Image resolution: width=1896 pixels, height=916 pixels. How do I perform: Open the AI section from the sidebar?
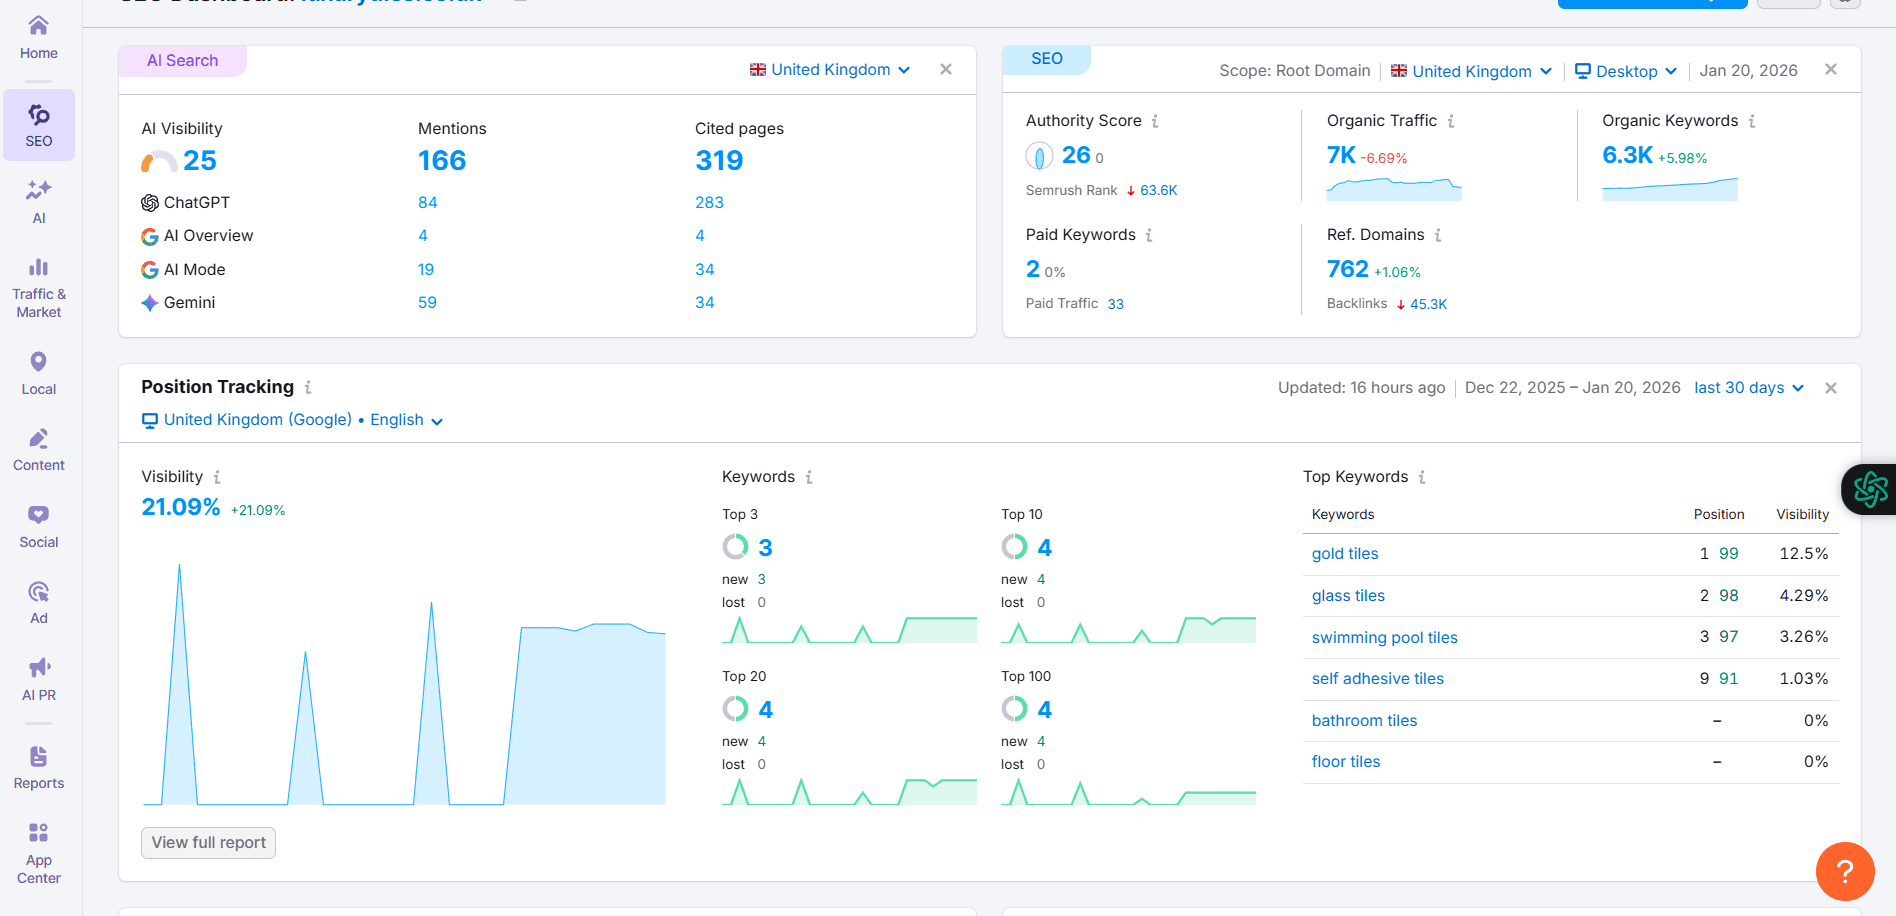coord(38,198)
